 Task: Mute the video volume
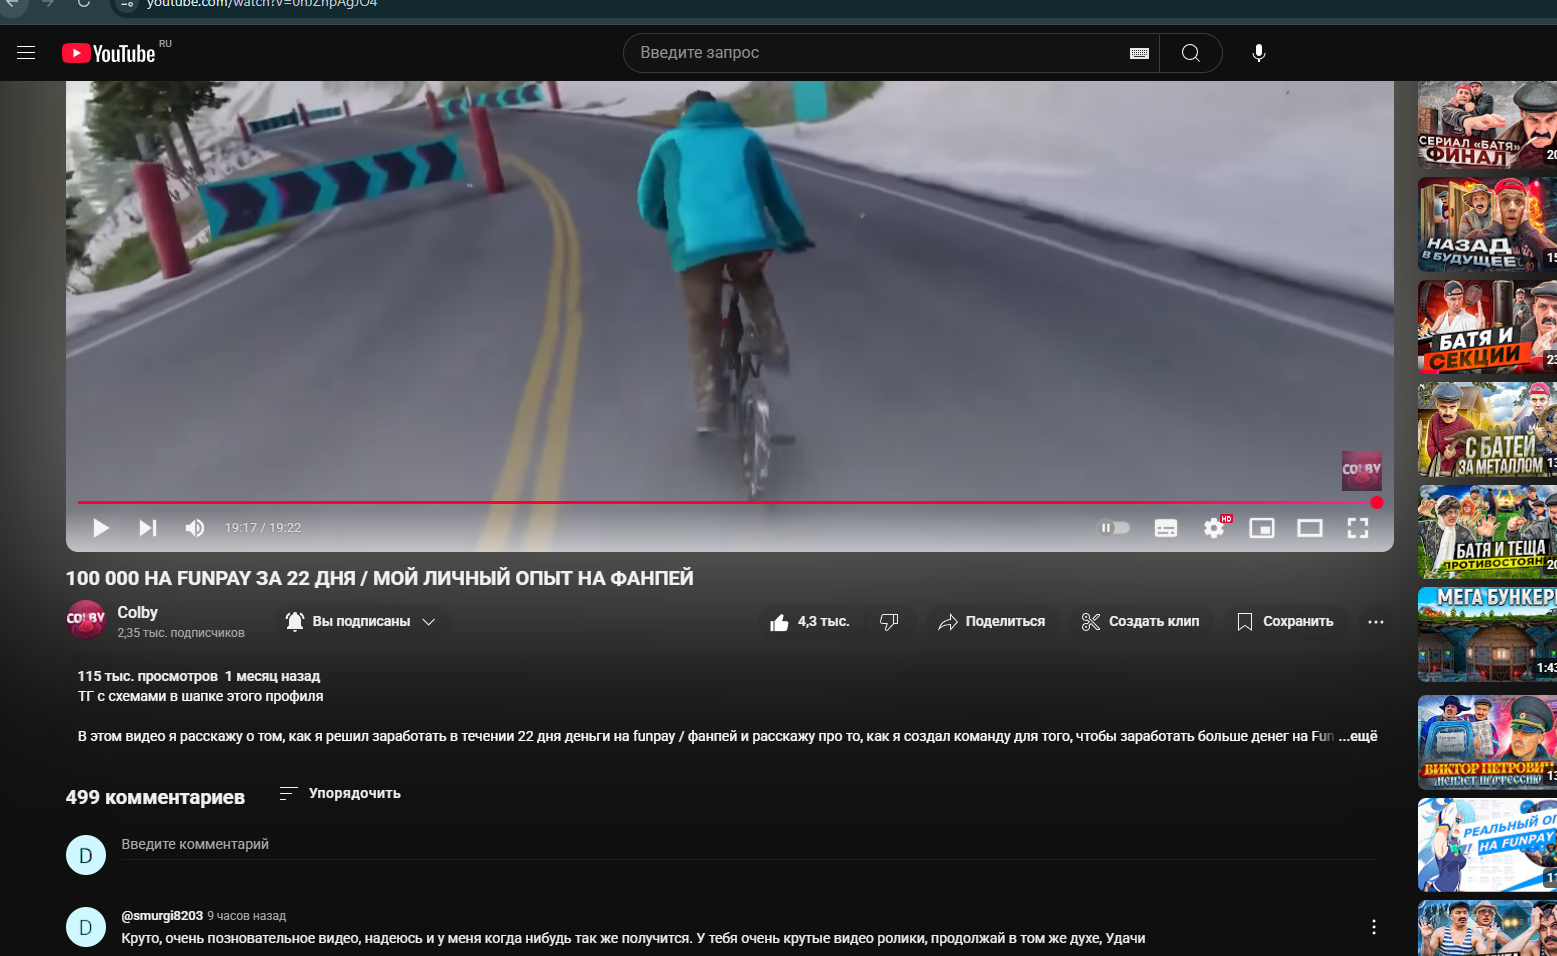coord(195,528)
